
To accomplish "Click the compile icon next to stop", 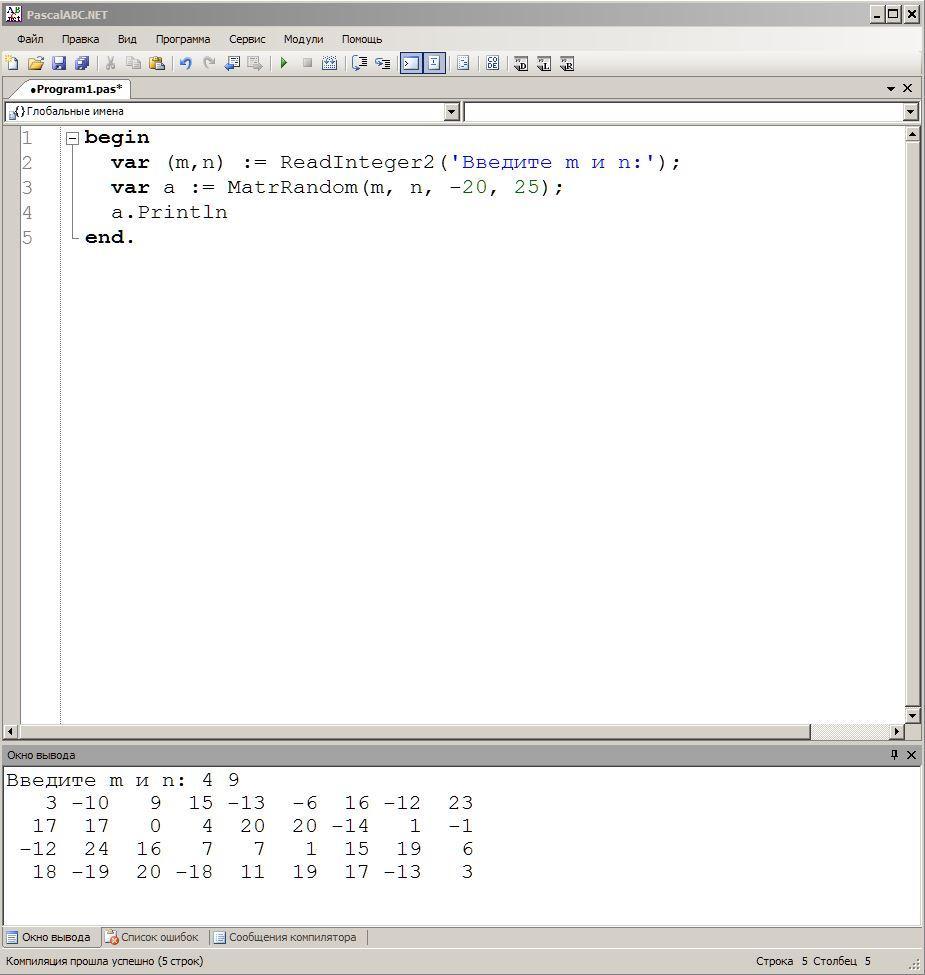I will point(330,63).
